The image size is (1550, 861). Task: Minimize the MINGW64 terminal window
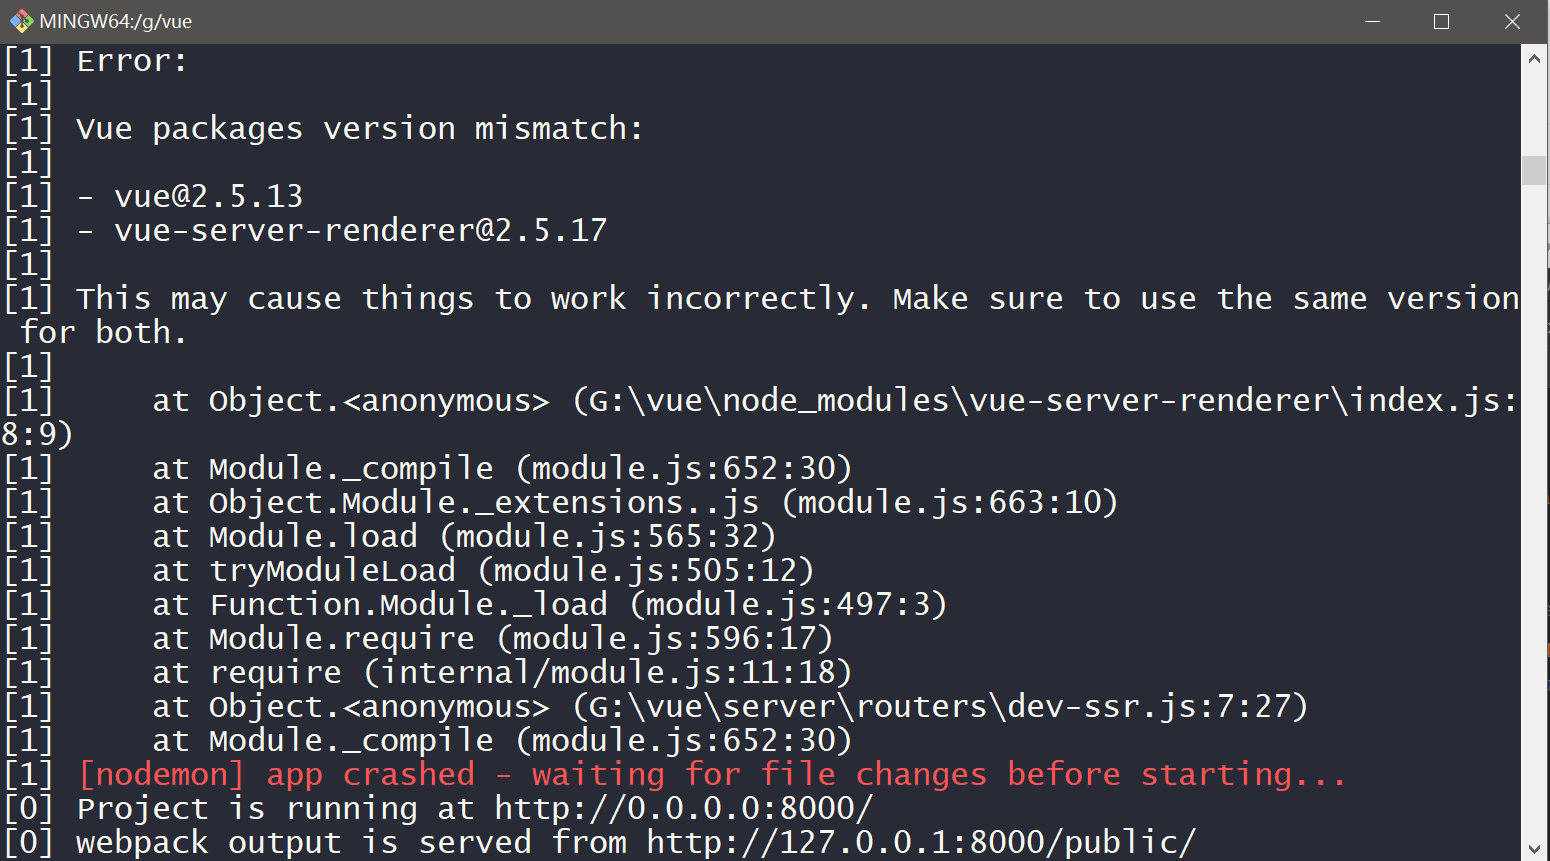tap(1372, 21)
